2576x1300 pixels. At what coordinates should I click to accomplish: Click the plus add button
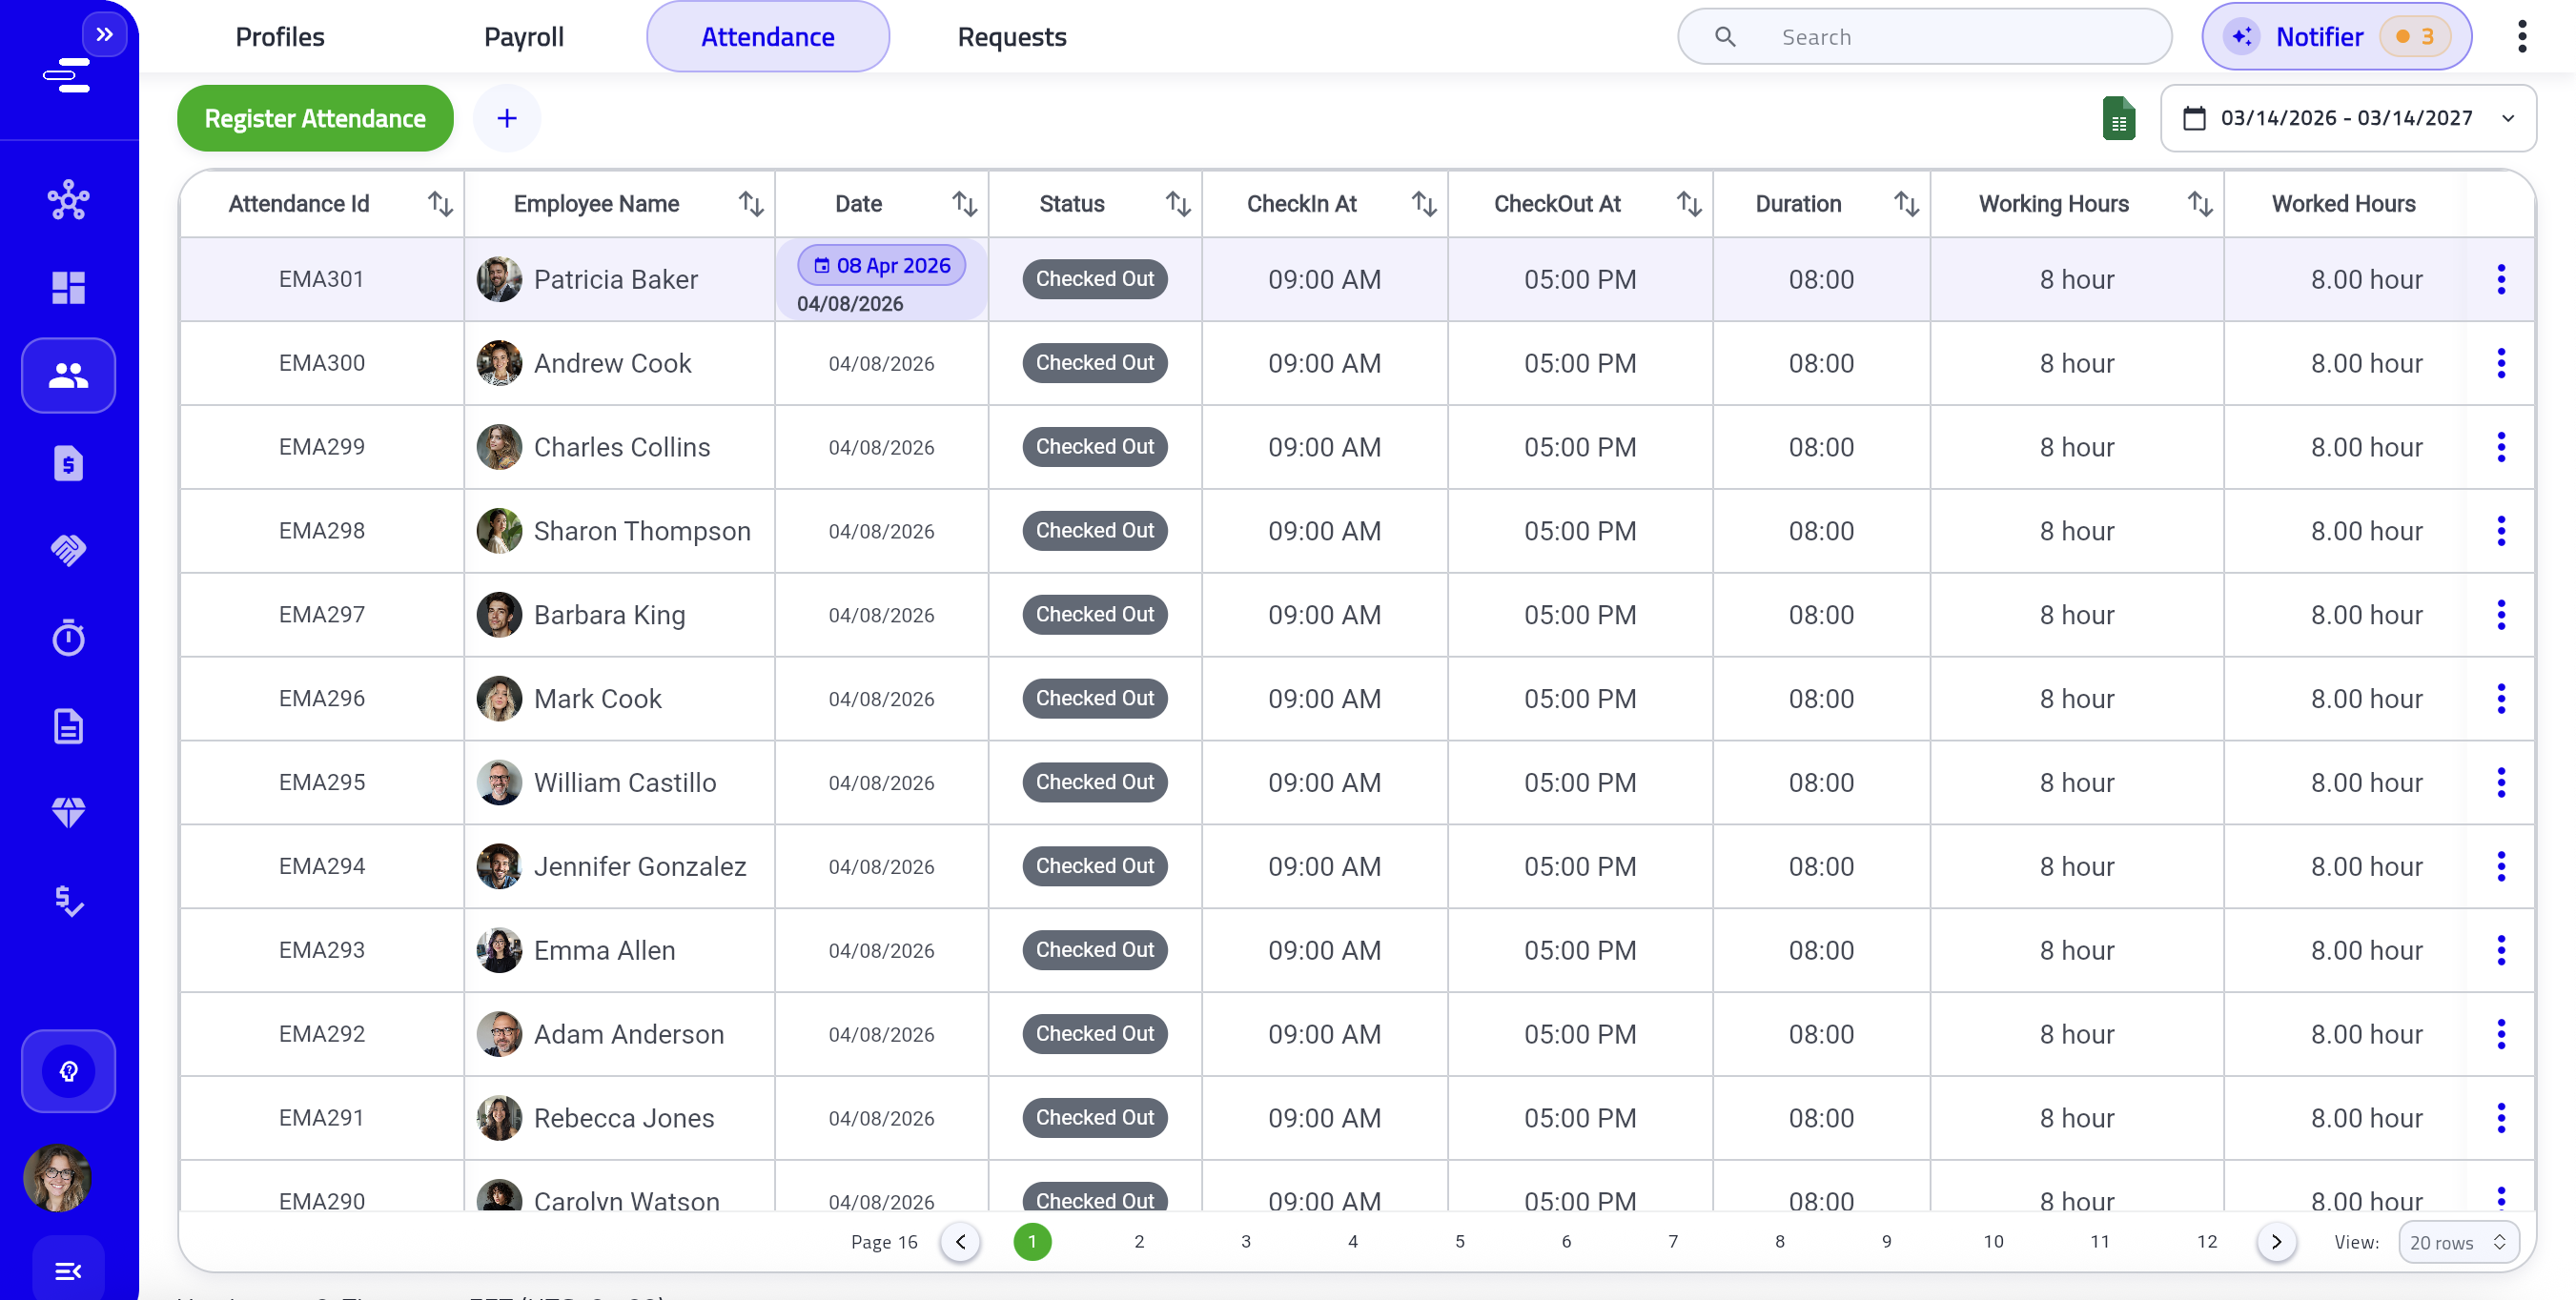[507, 119]
